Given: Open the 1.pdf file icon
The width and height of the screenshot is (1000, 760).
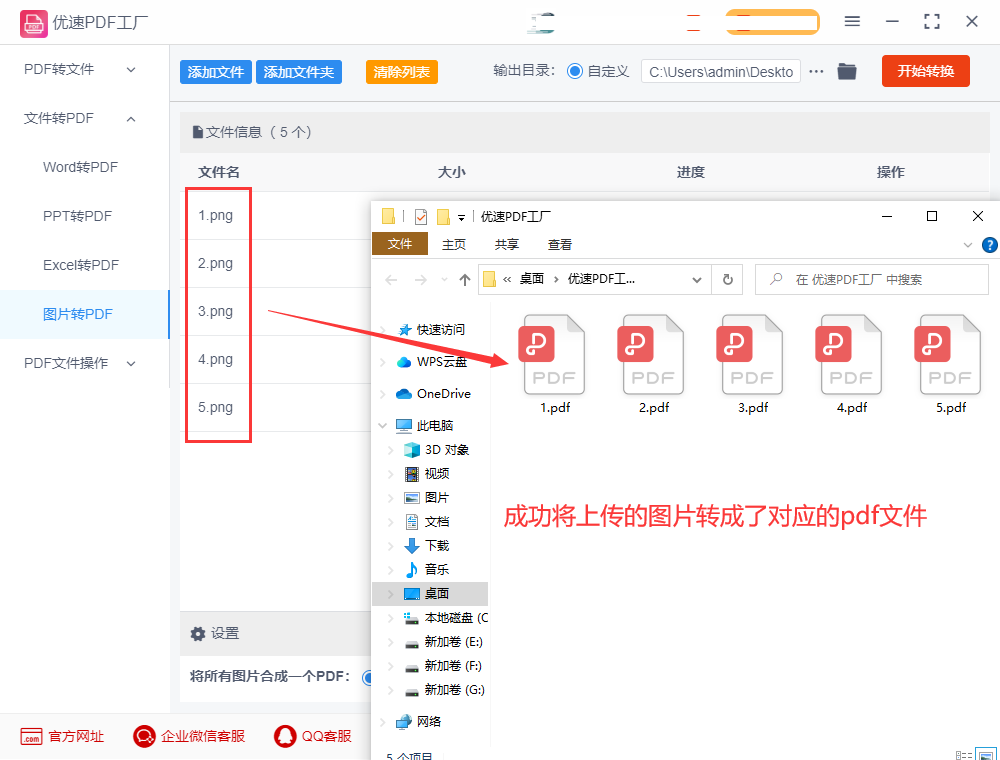Looking at the screenshot, I should (554, 354).
